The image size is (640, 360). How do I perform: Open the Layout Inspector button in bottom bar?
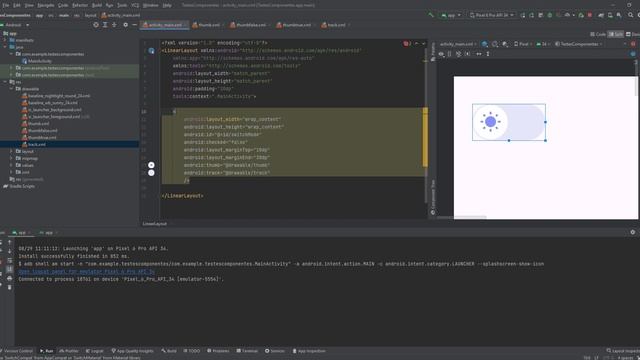point(623,351)
